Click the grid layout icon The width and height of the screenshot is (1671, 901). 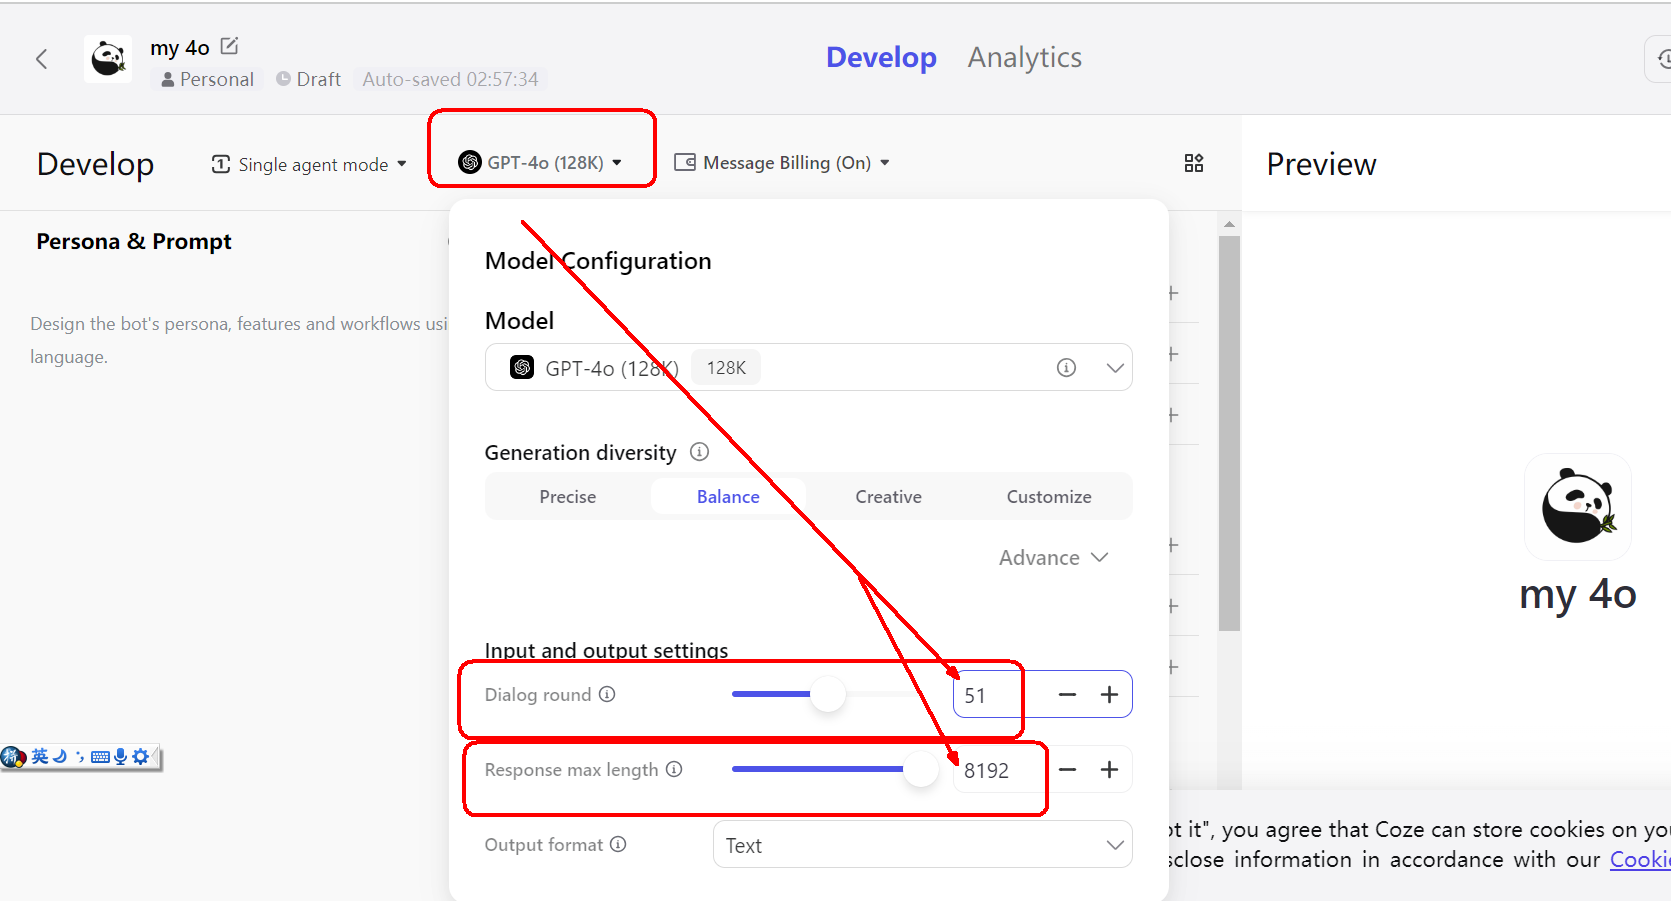(x=1194, y=163)
